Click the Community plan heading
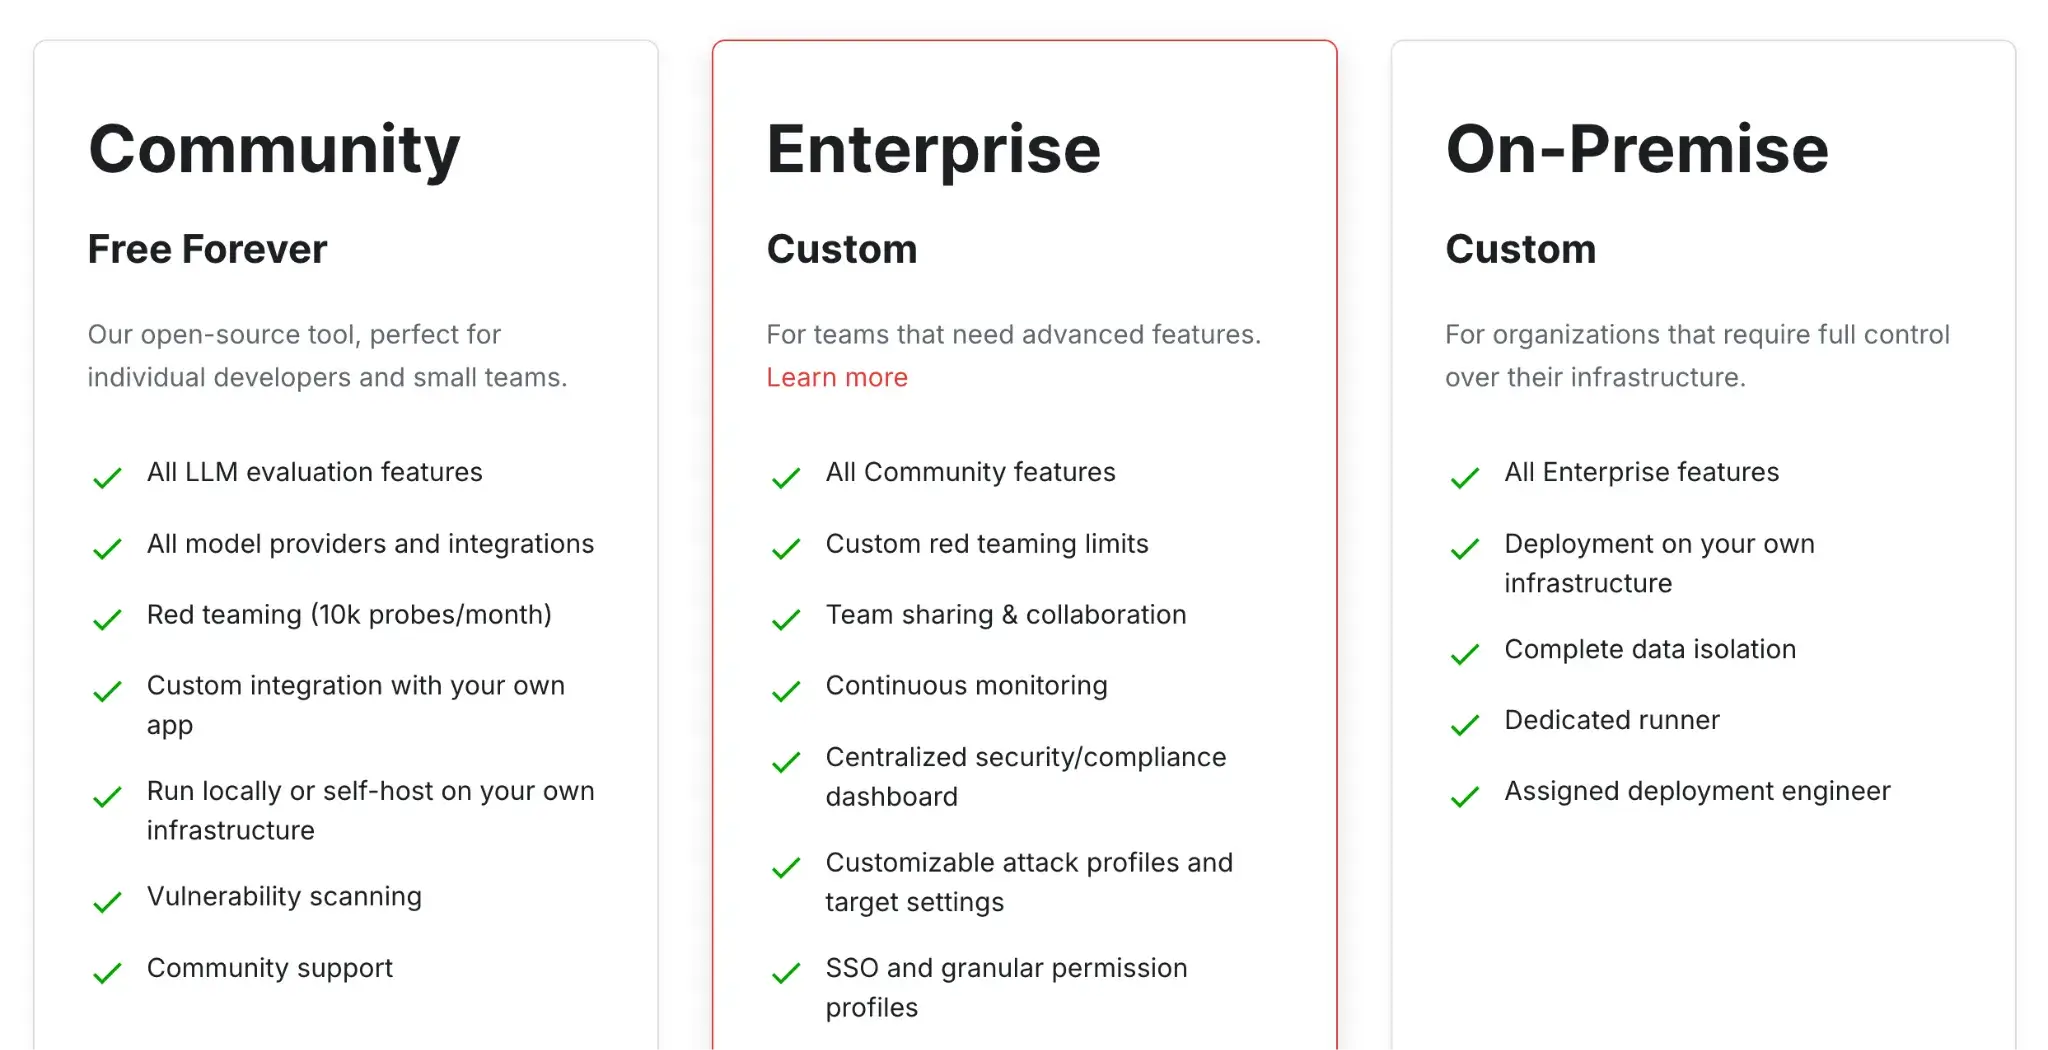 [274, 150]
